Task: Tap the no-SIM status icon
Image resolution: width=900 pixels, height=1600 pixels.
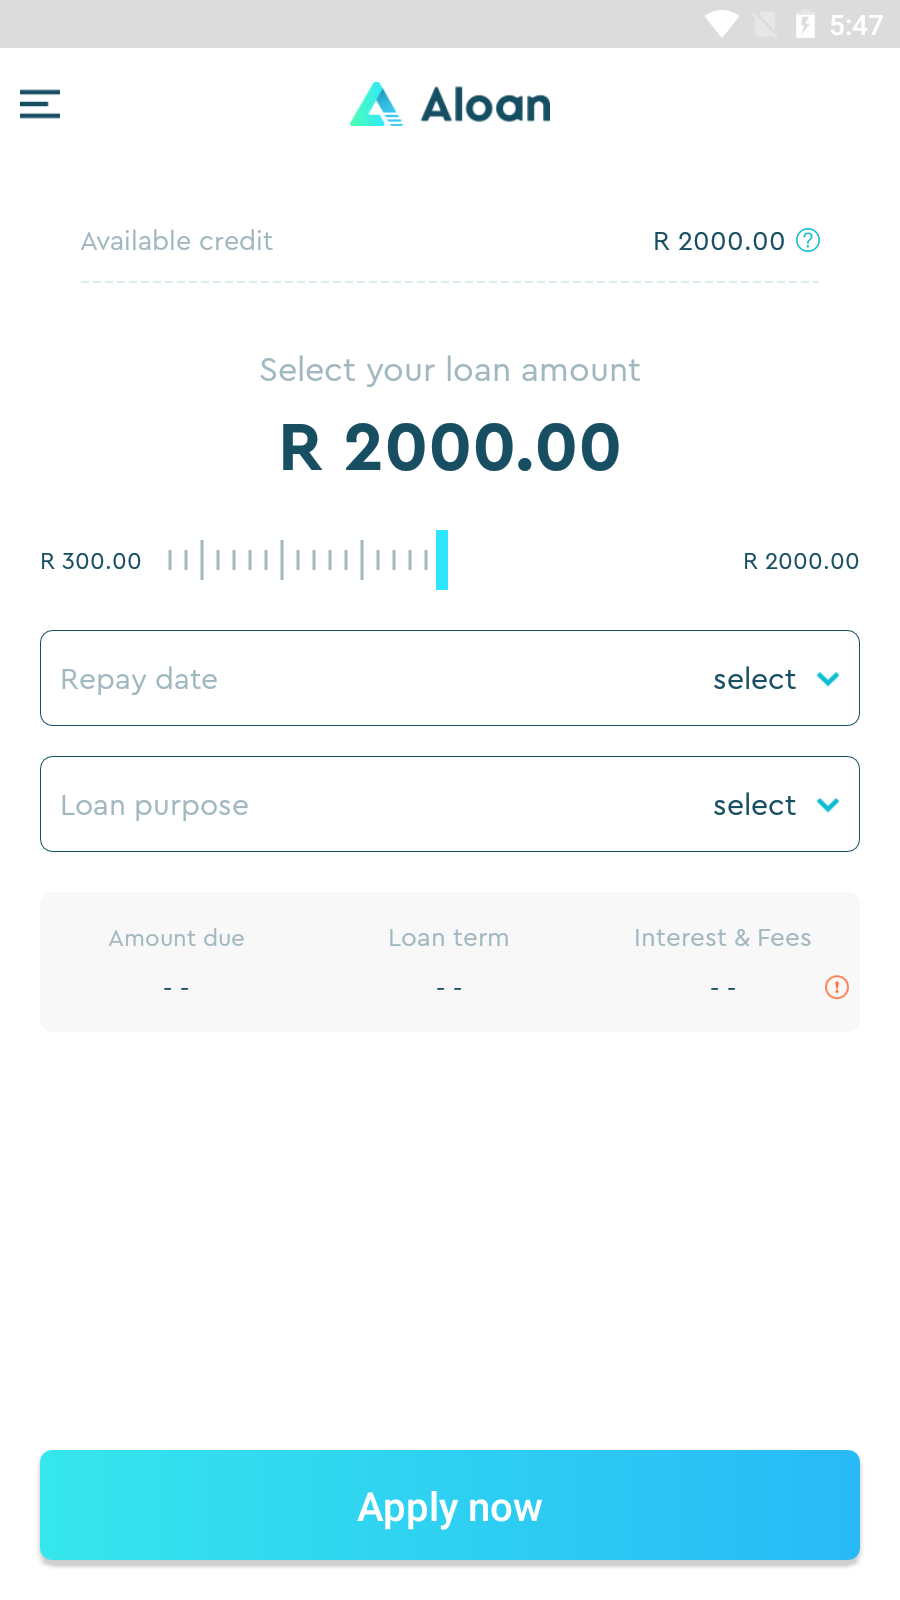Action: (x=765, y=24)
